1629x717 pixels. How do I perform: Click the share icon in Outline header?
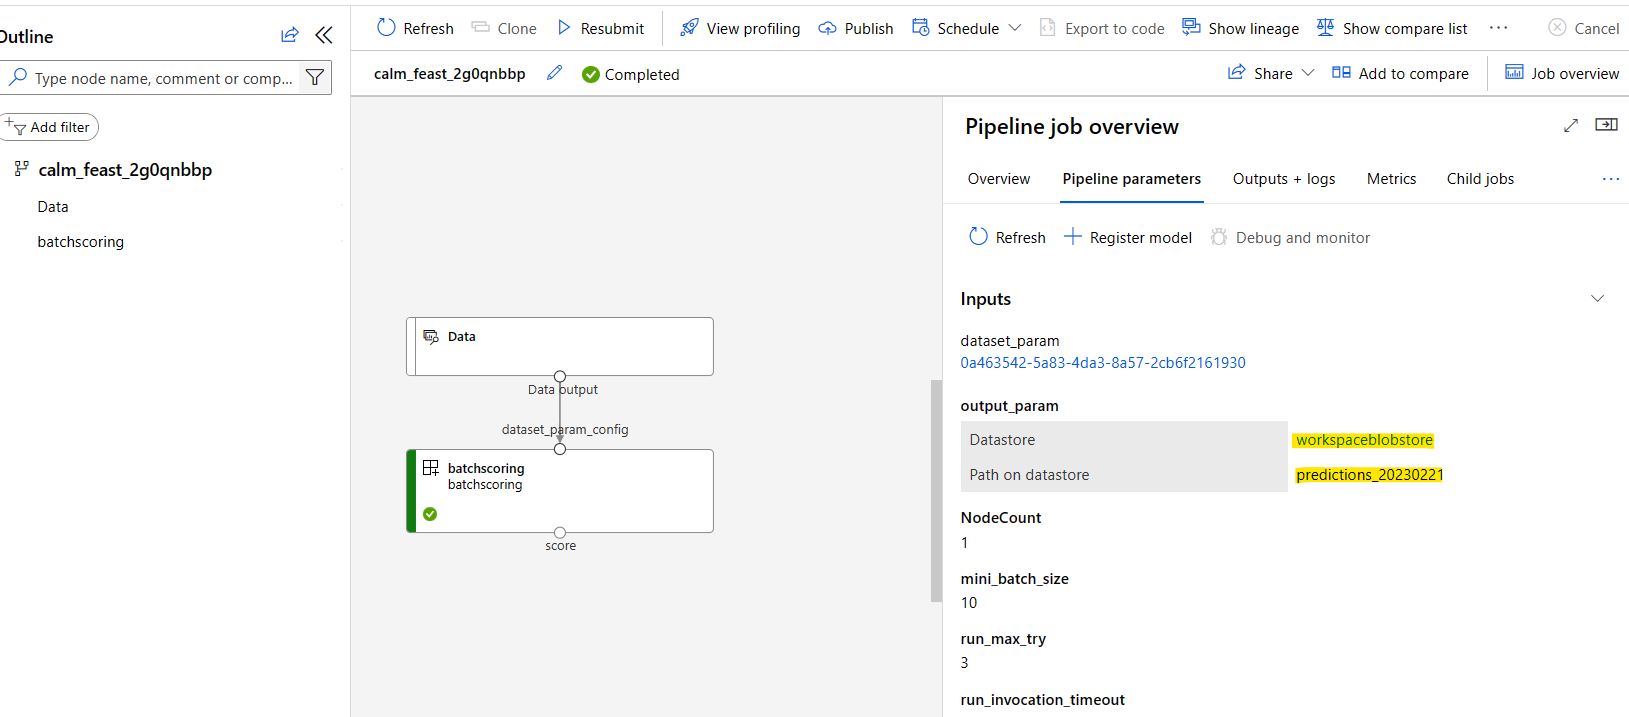[x=289, y=35]
